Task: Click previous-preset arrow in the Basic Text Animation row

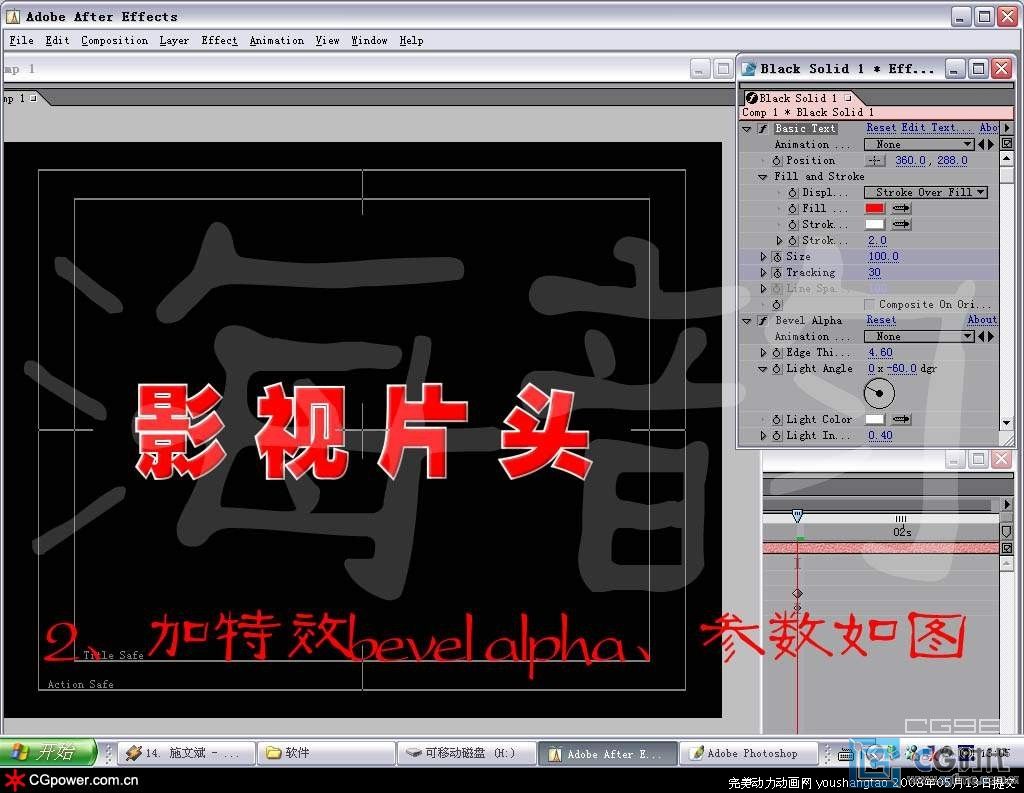Action: (981, 144)
